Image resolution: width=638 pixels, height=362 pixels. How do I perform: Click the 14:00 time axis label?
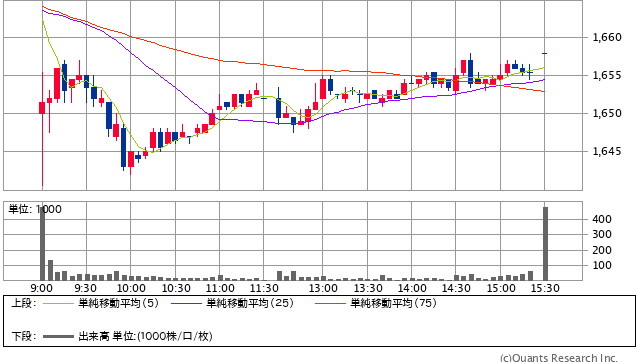(411, 288)
